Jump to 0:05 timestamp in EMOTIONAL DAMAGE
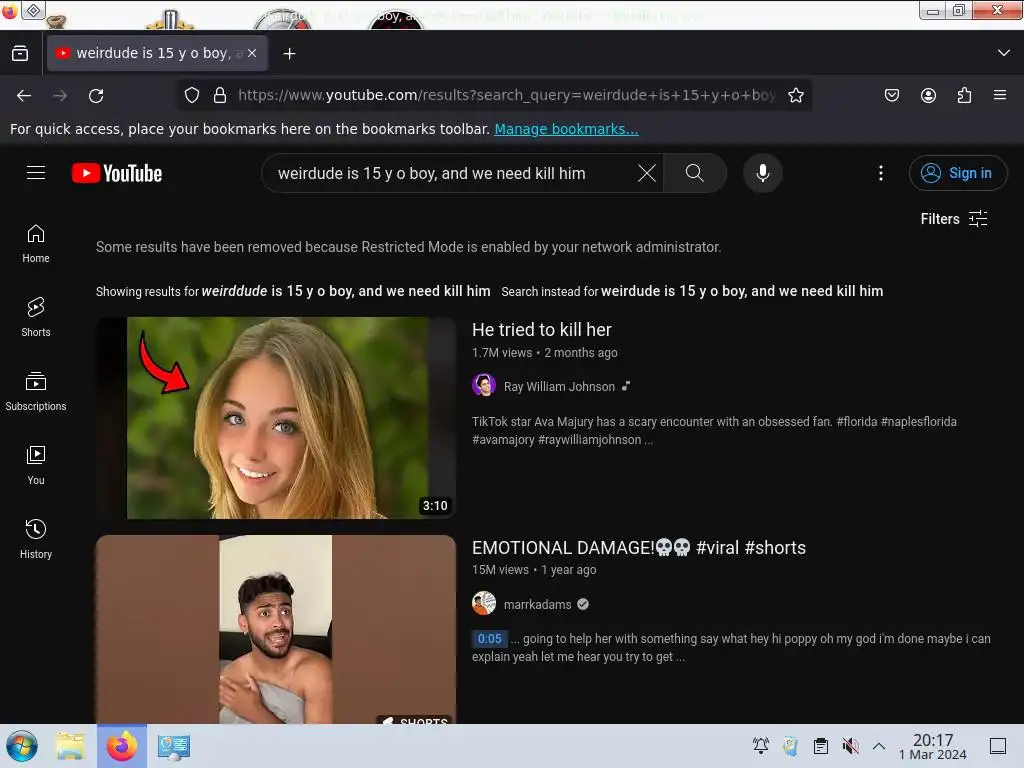This screenshot has height=768, width=1024. click(489, 639)
